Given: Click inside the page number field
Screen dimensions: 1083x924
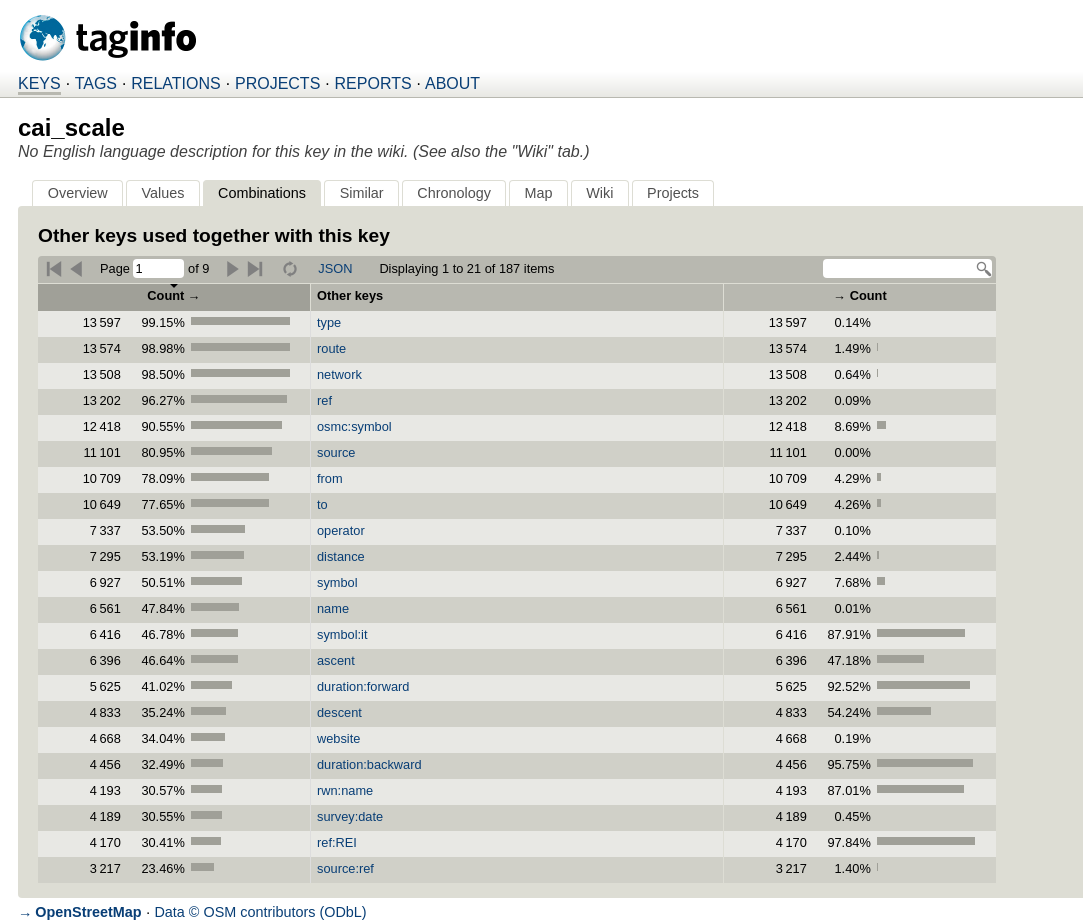Looking at the screenshot, I should click(157, 268).
